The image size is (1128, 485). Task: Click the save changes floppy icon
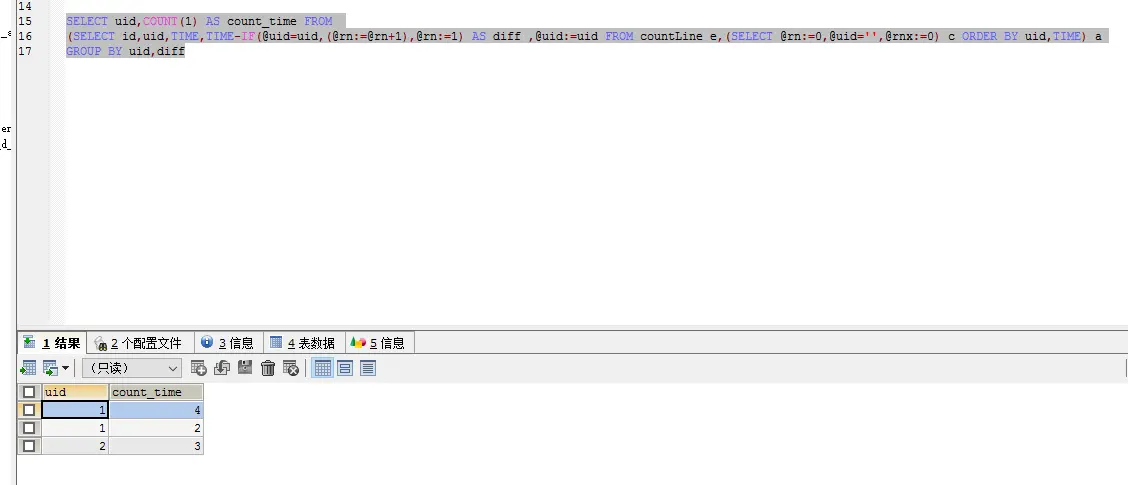tap(245, 368)
